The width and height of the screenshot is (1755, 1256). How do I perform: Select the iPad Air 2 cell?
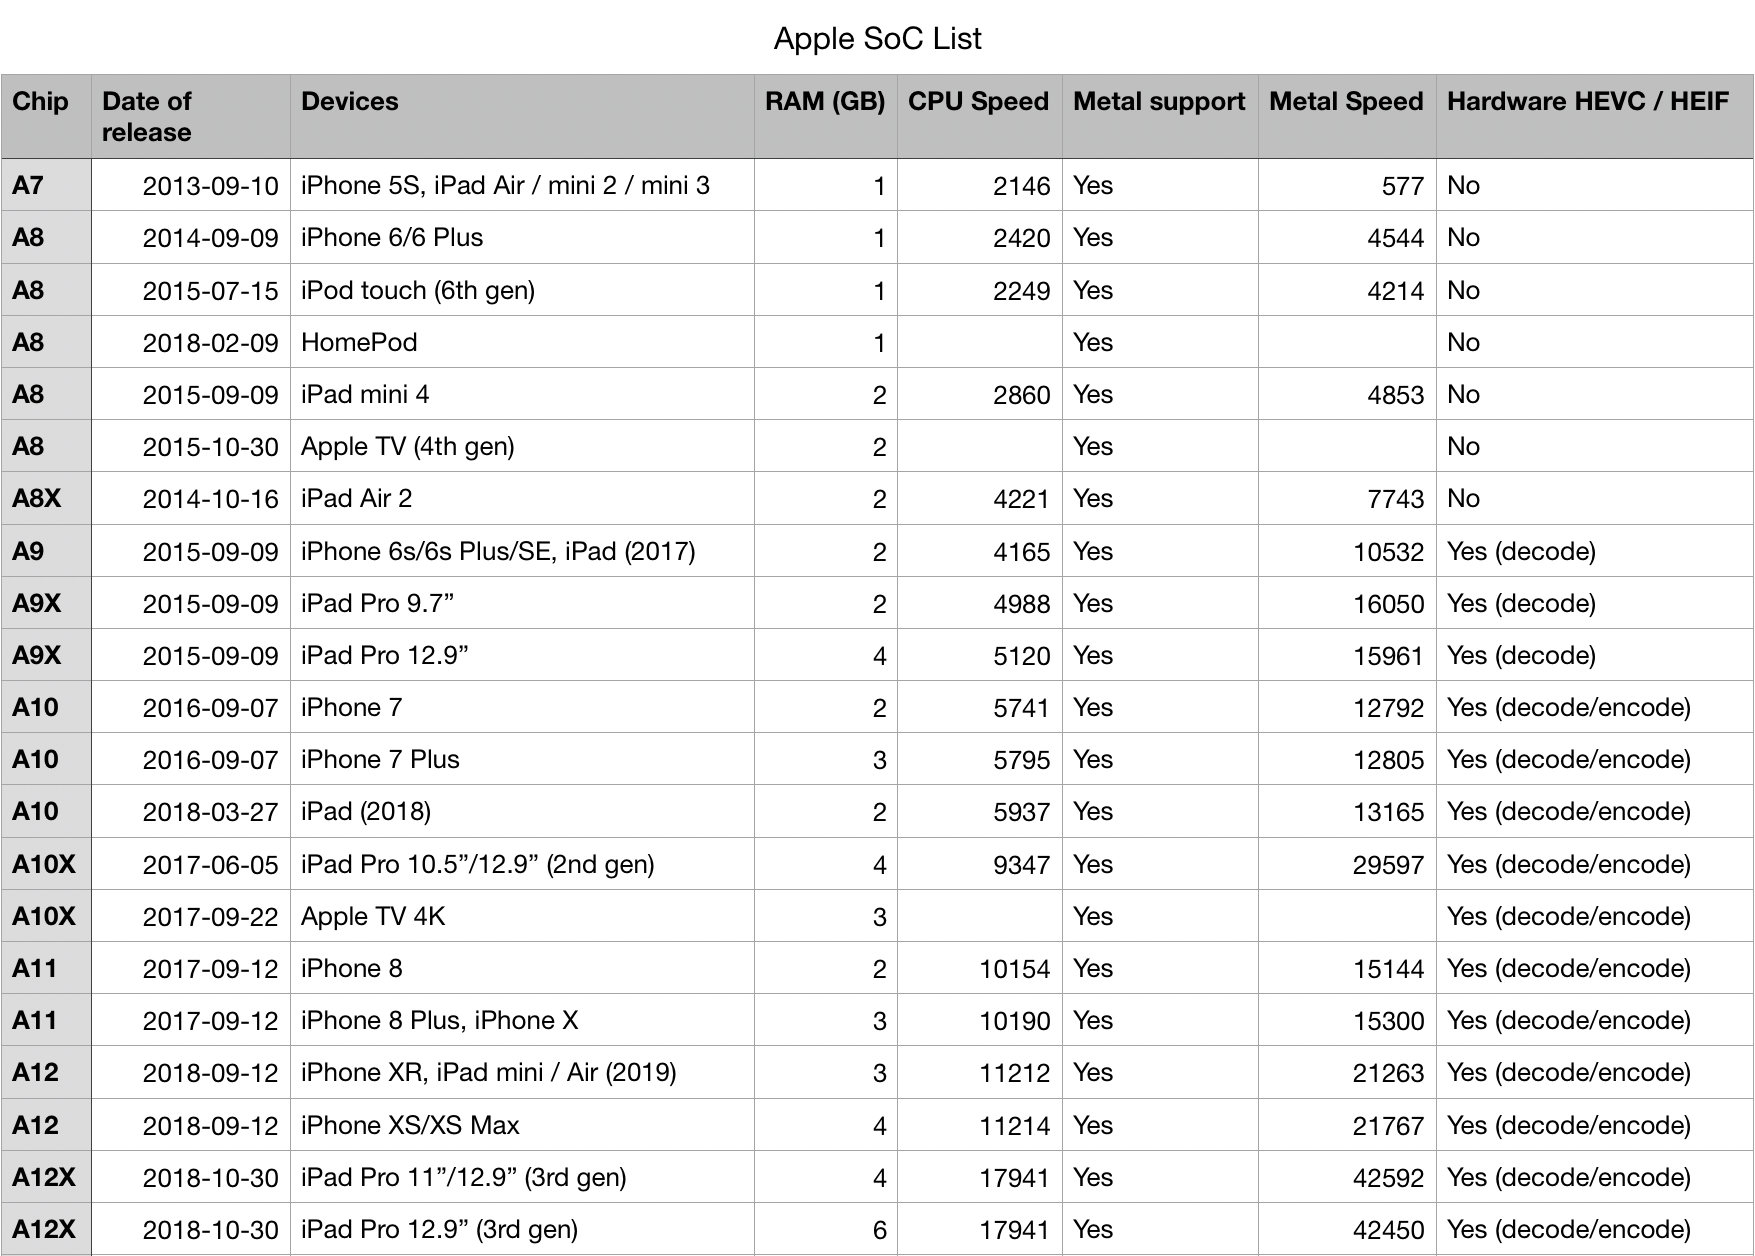[x=522, y=498]
